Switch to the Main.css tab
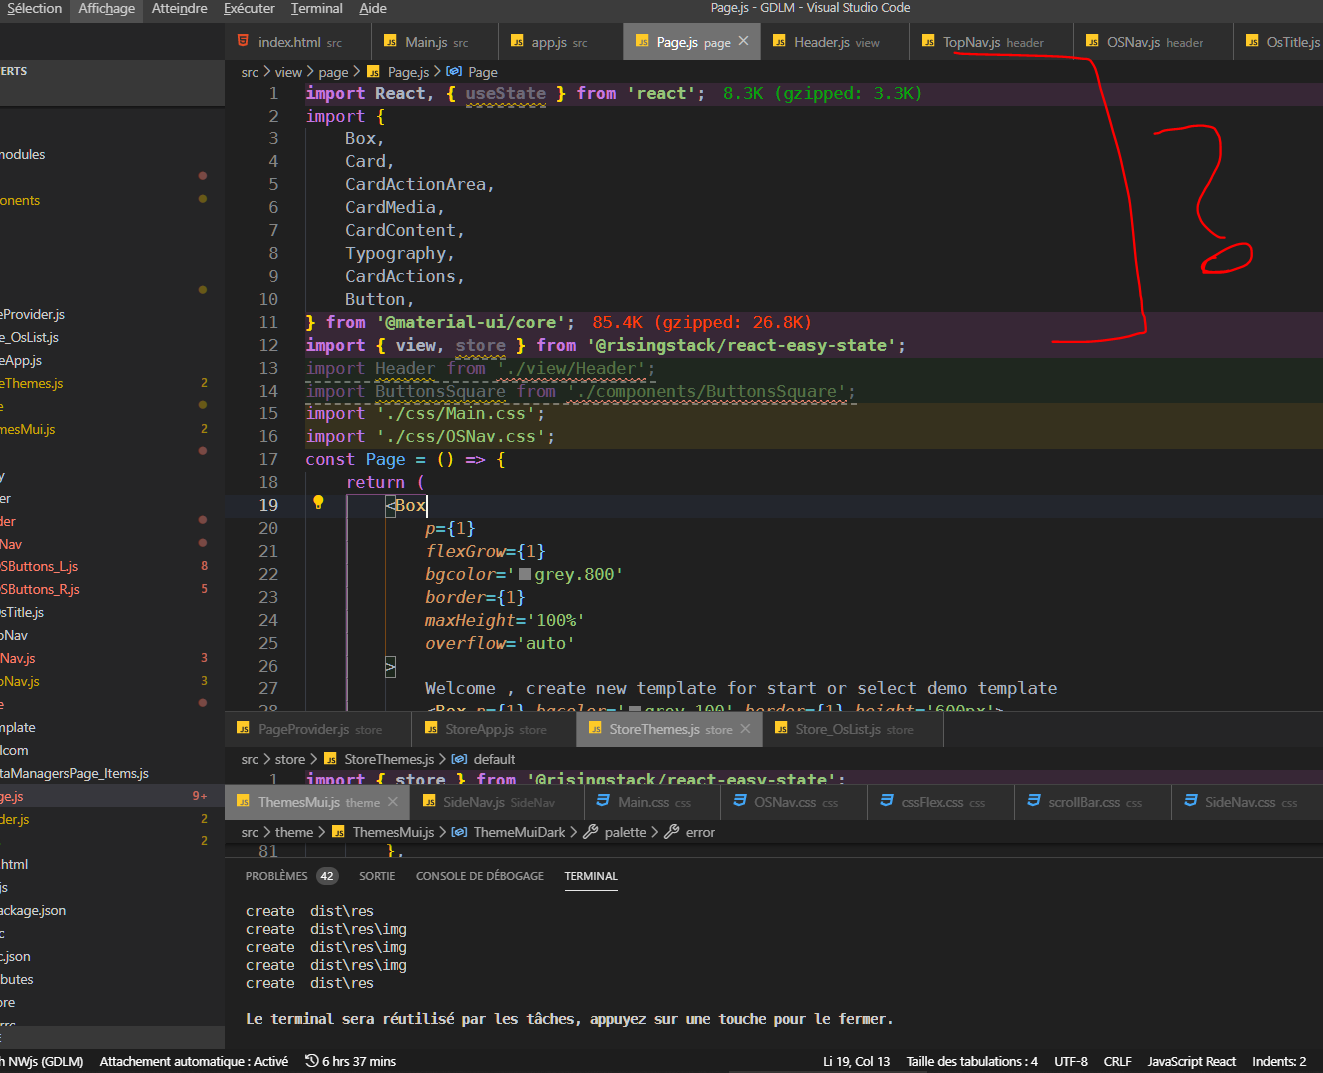This screenshot has height=1073, width=1323. click(653, 802)
